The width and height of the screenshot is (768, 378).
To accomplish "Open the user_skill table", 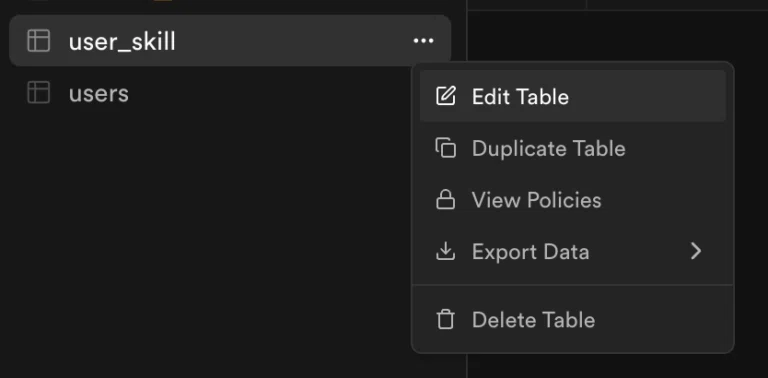I will [230, 41].
